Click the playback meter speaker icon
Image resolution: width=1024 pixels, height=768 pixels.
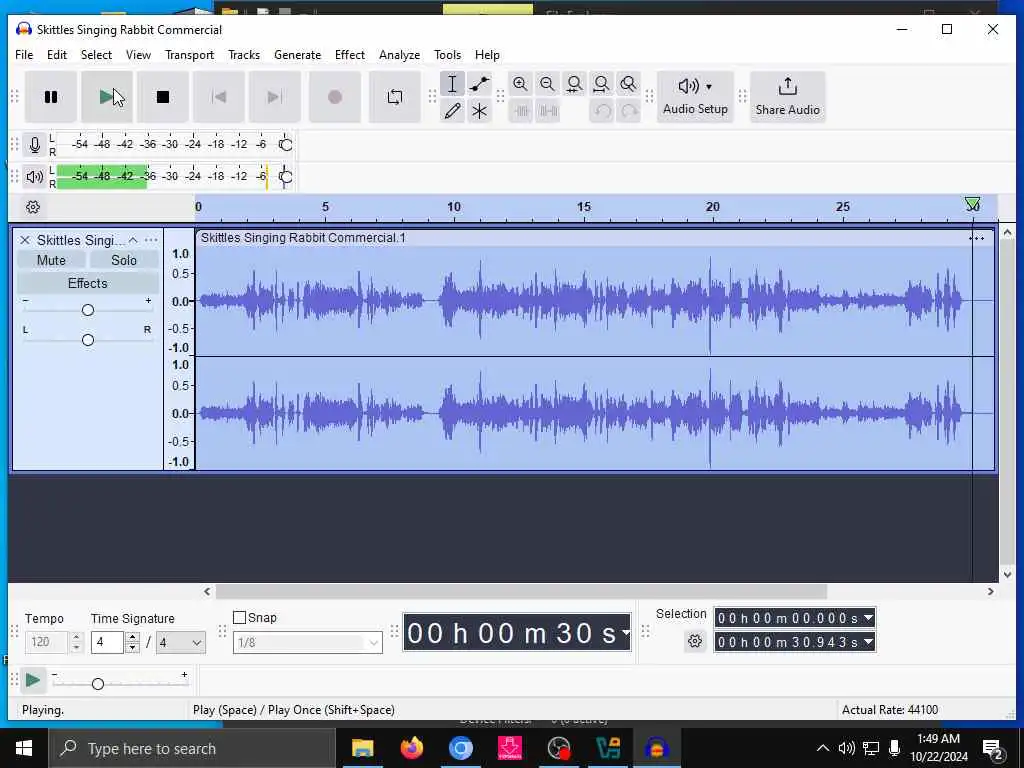coord(35,176)
